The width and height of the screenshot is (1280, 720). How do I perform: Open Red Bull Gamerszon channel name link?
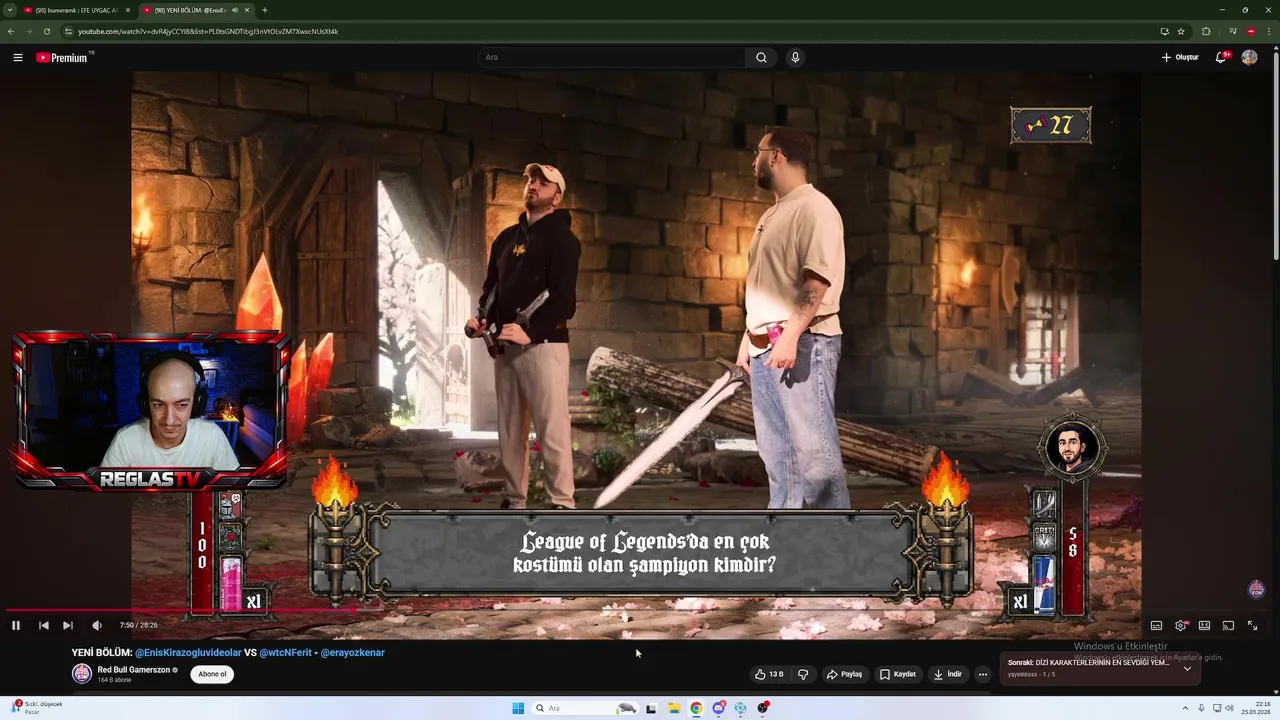pos(134,669)
